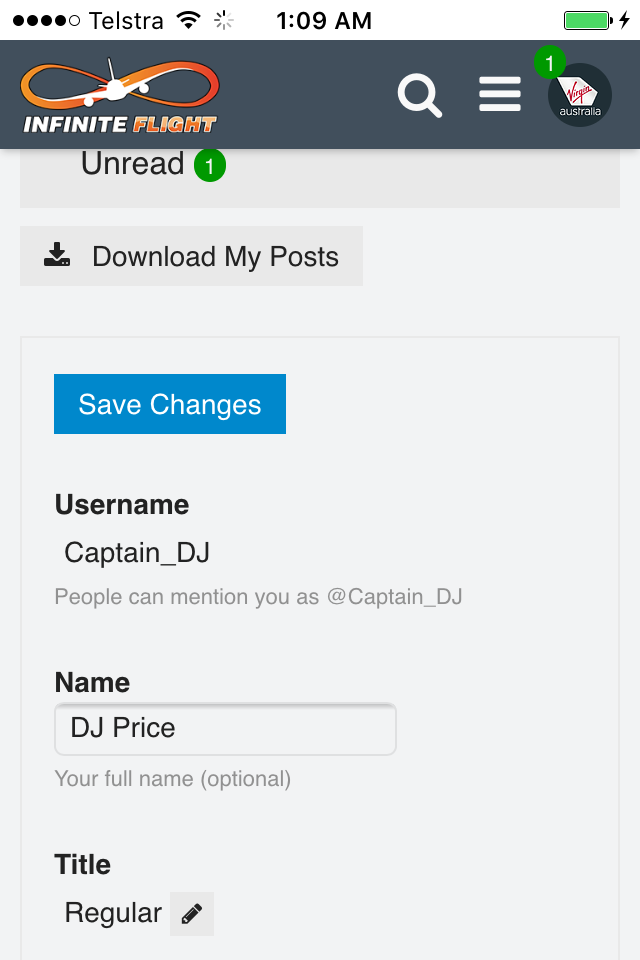The image size is (640, 960).
Task: Tap the Username label
Action: (121, 505)
